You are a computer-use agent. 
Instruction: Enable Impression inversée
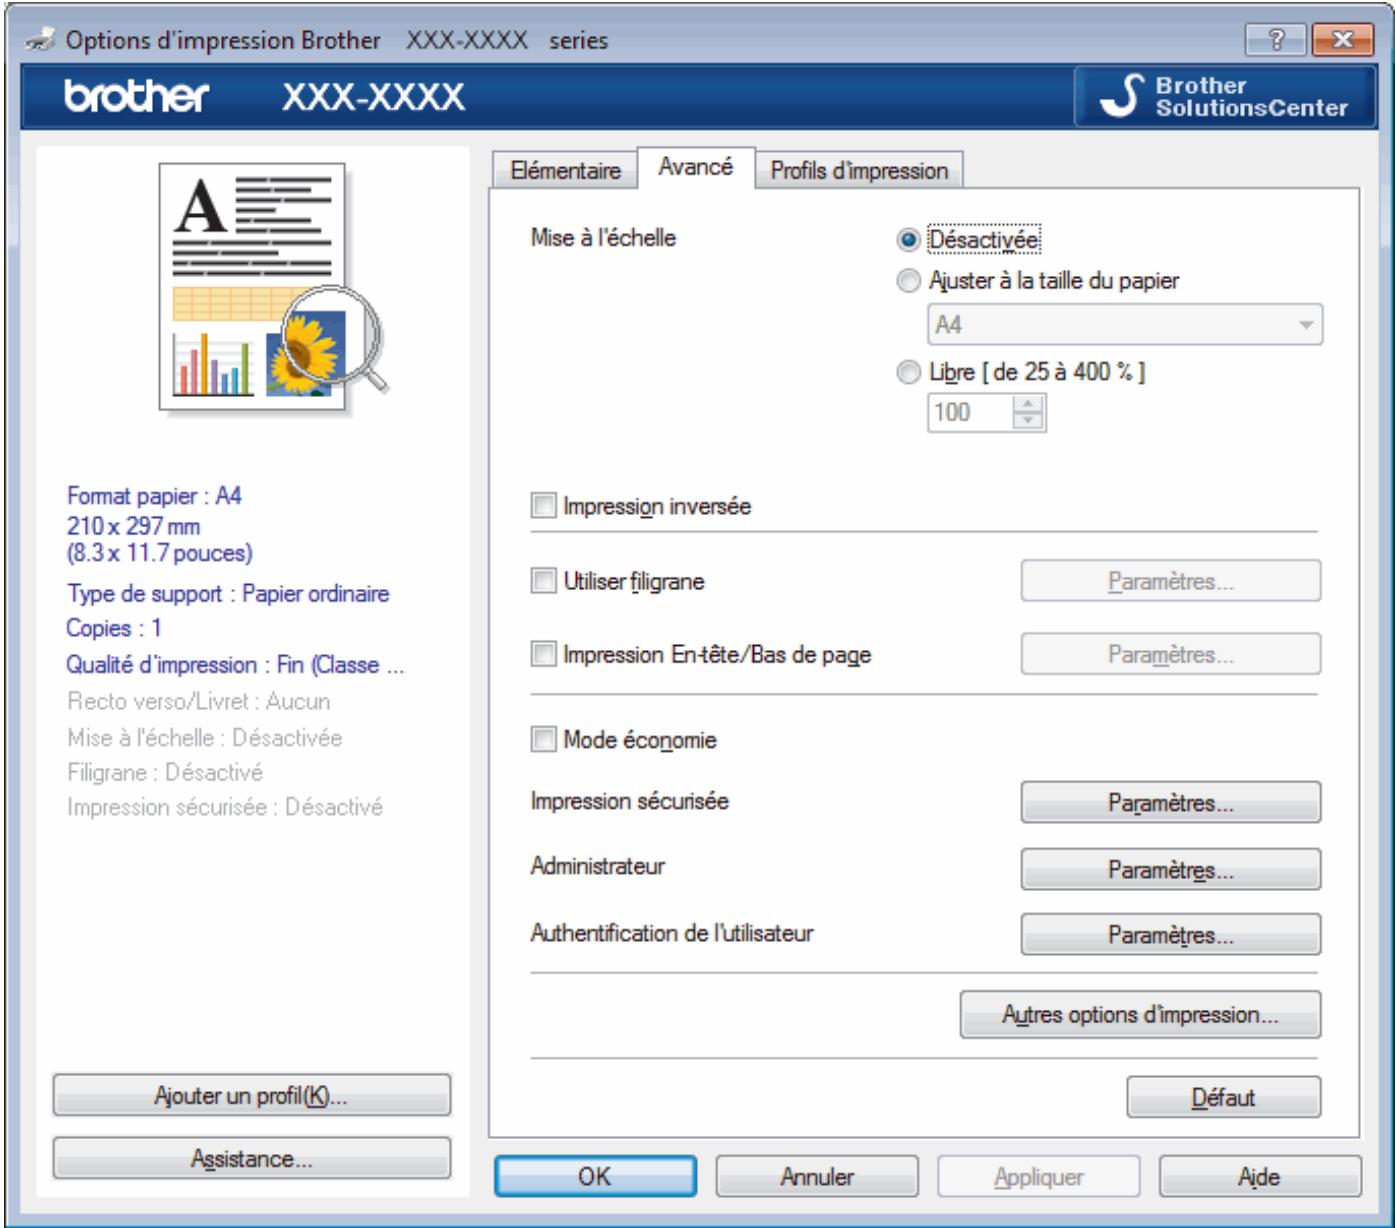click(545, 508)
